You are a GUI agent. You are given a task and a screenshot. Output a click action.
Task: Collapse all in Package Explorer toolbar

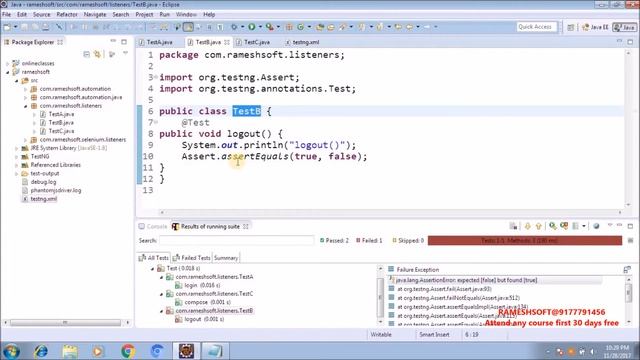(x=86, y=54)
